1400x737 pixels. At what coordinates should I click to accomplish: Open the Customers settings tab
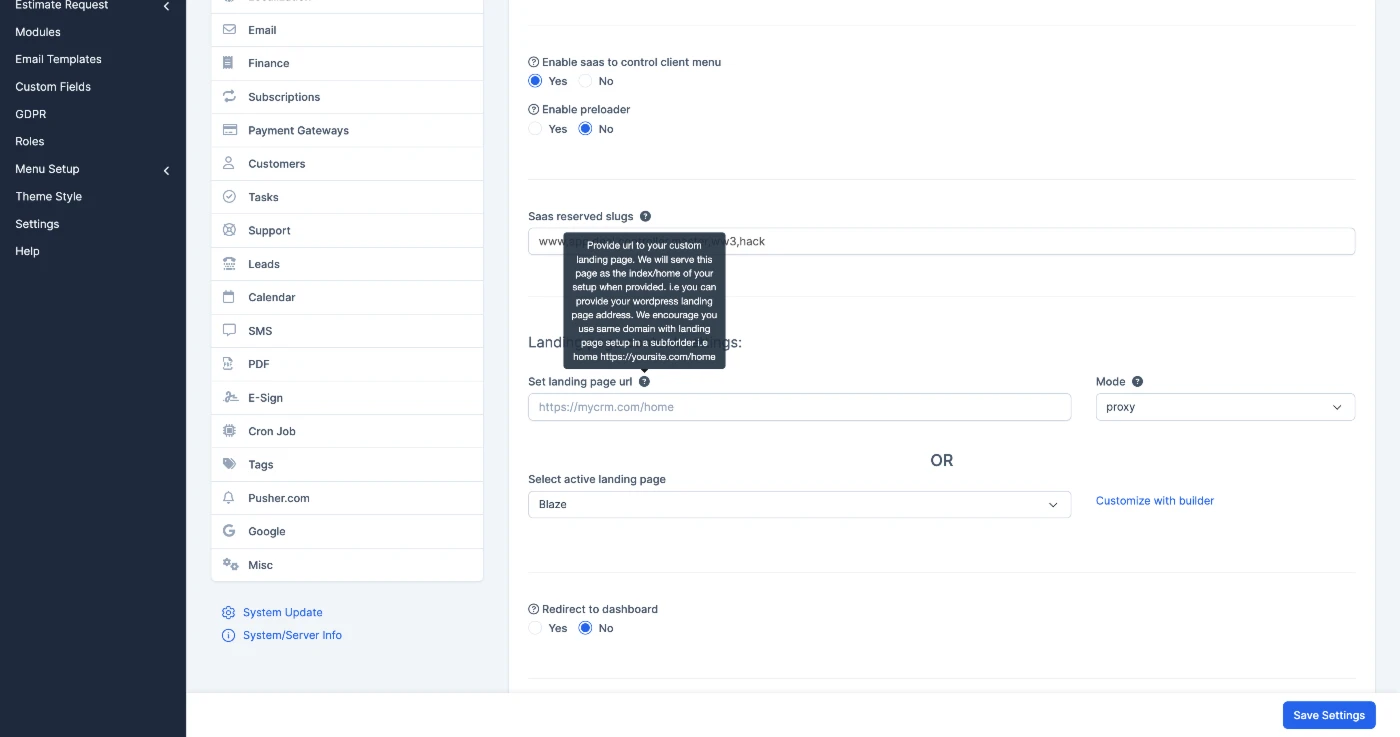click(347, 164)
